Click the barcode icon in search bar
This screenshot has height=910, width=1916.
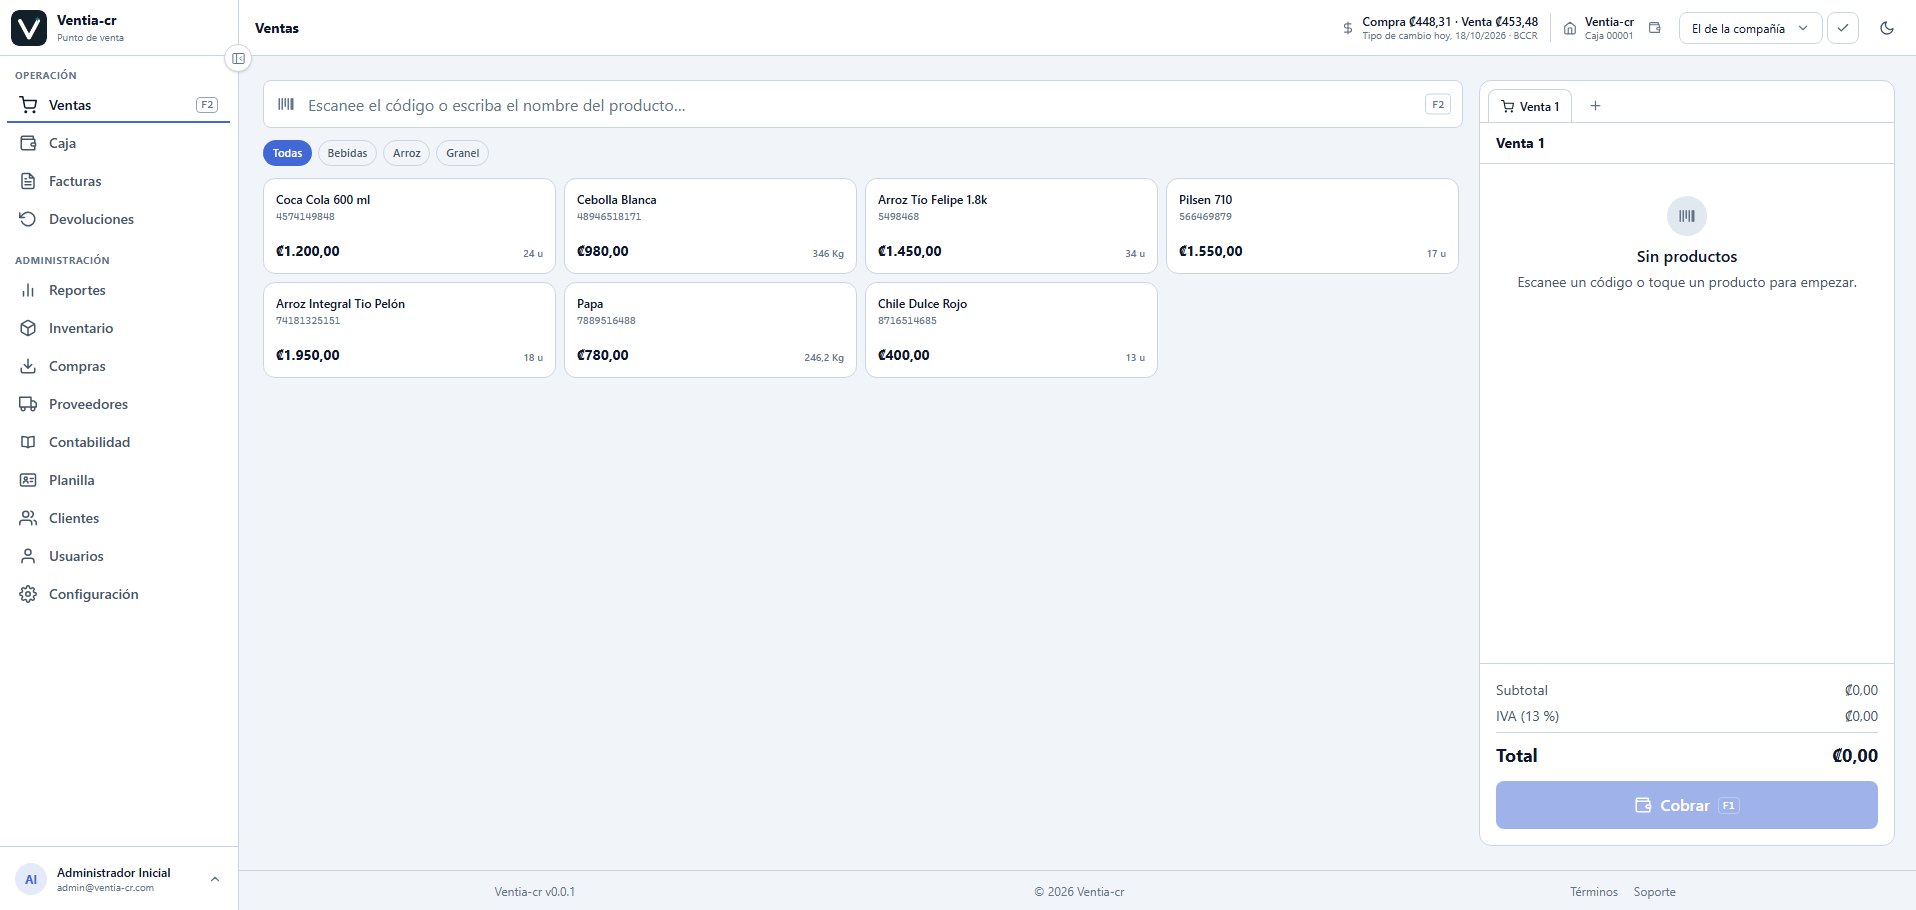click(x=286, y=104)
